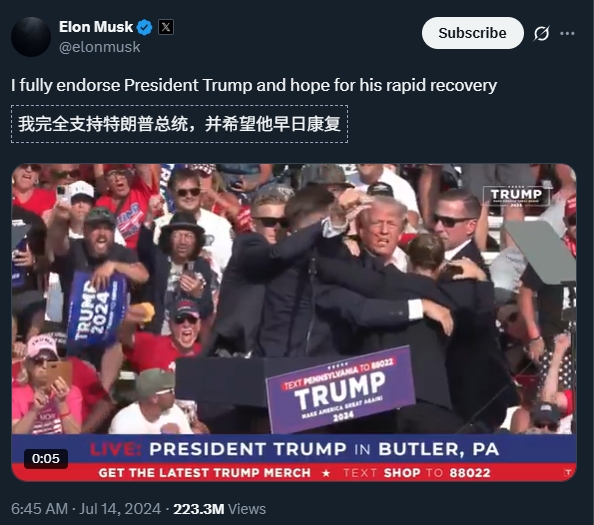Play the Butler, PA rally video
The image size is (594, 525).
click(x=294, y=322)
